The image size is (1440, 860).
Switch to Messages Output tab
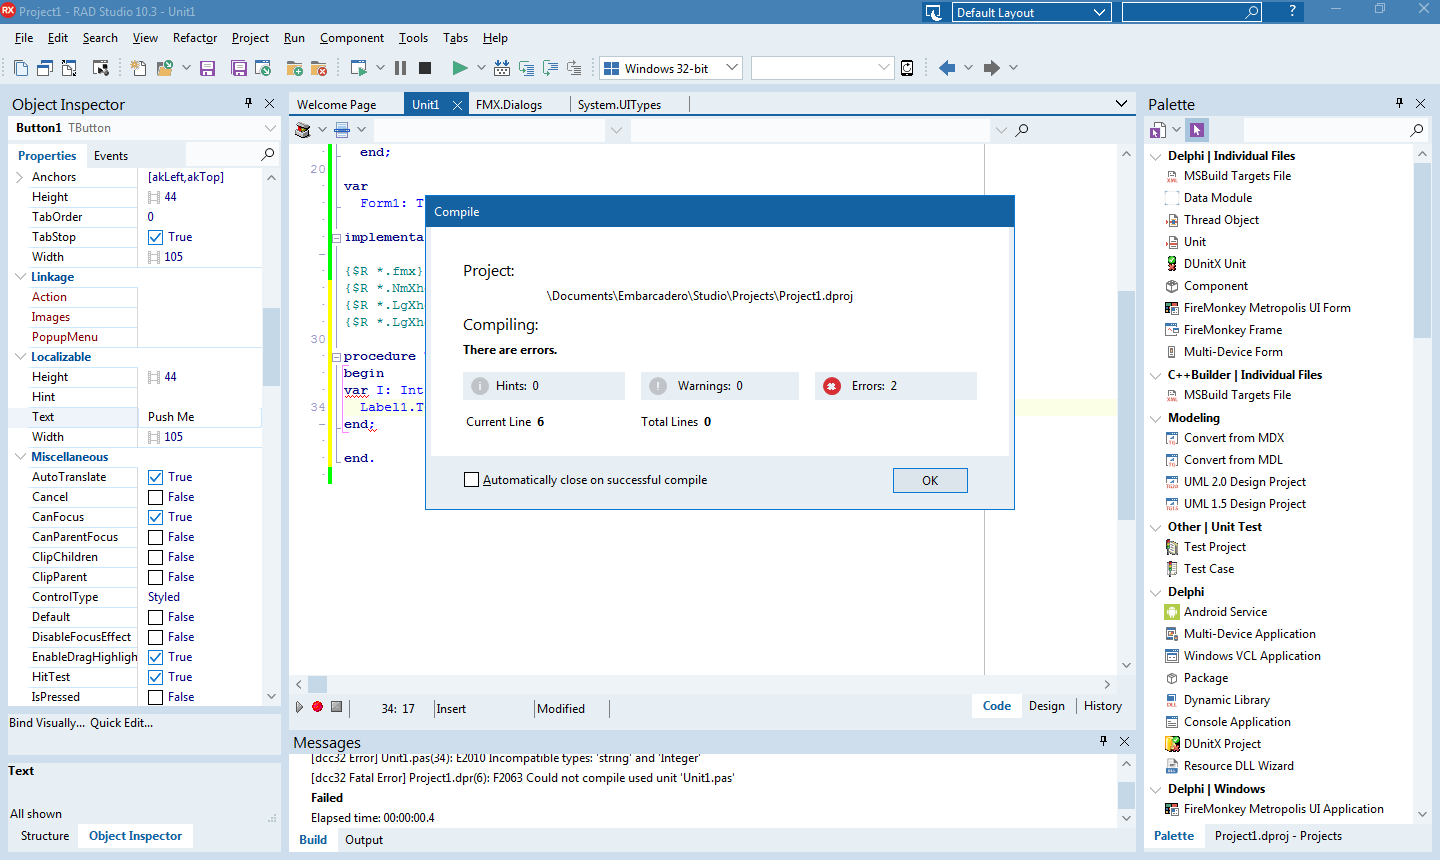coord(364,840)
